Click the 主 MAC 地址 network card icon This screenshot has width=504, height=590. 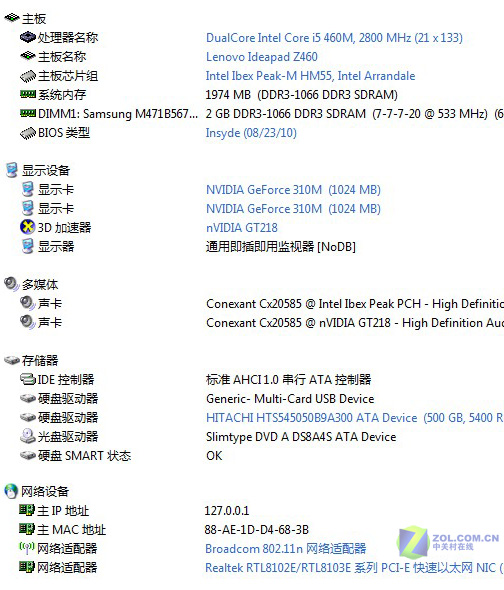[27, 529]
